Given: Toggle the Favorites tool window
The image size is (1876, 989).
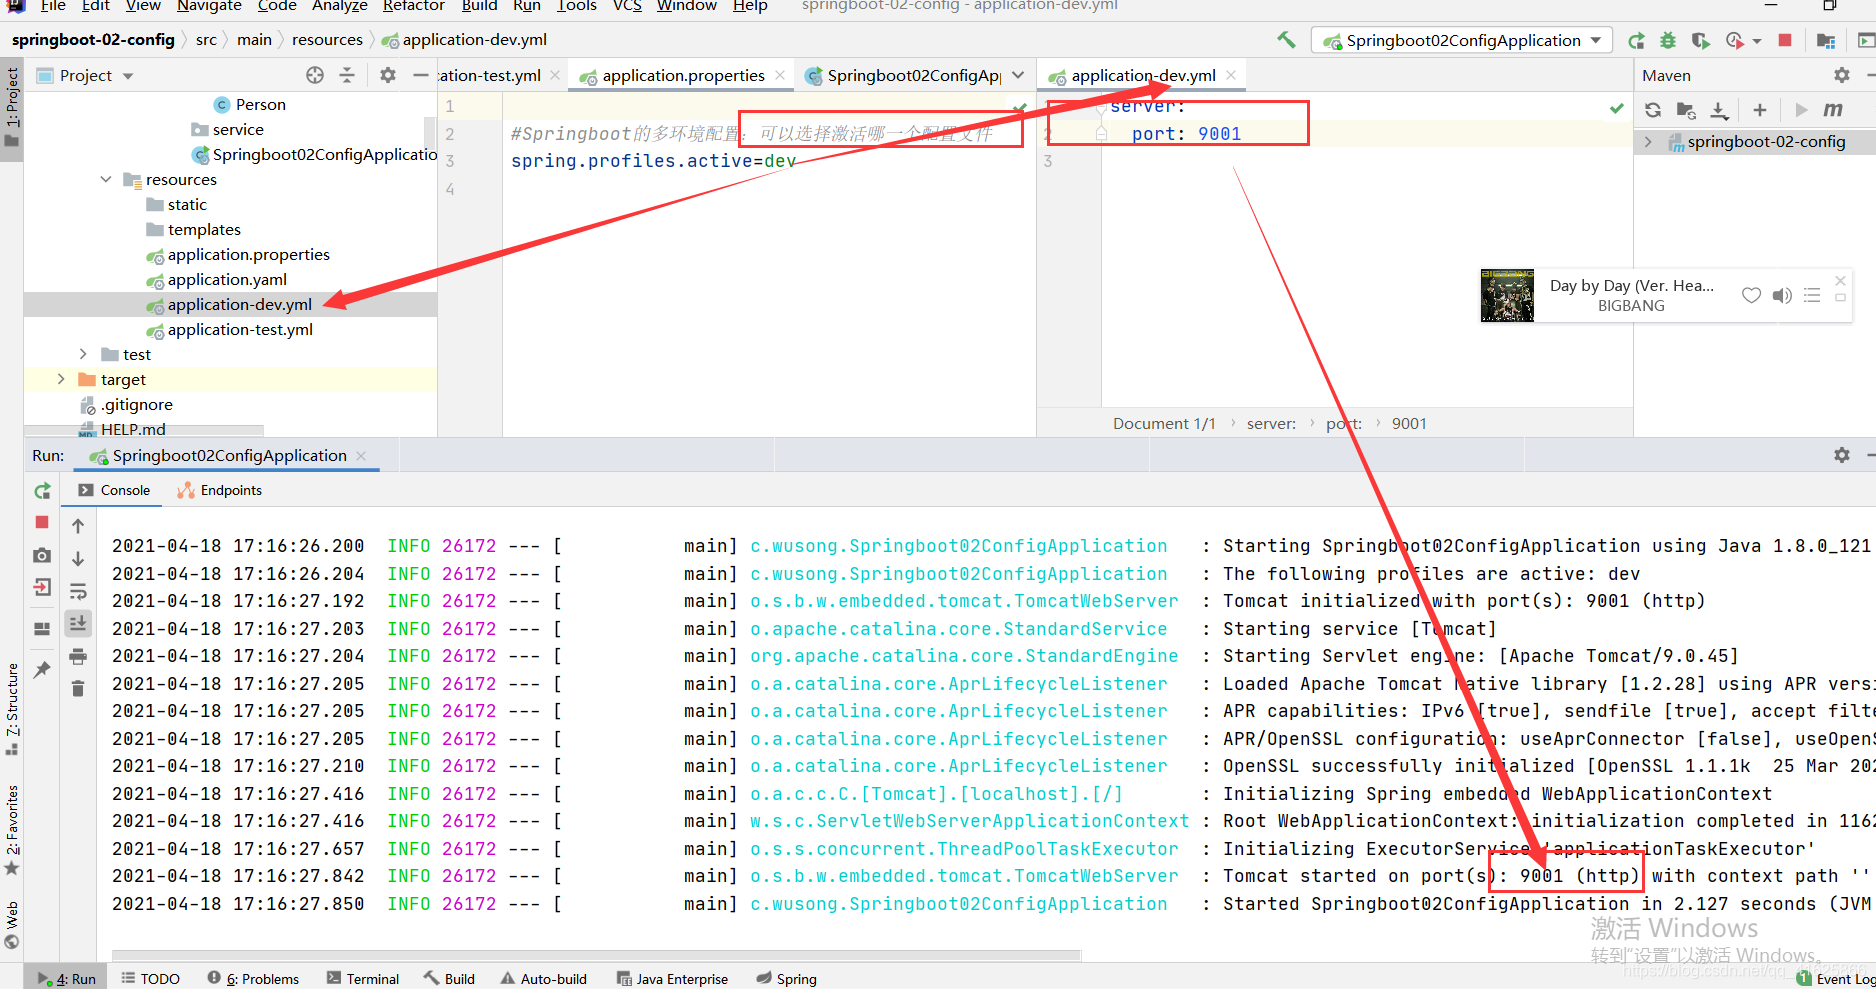Looking at the screenshot, I should pyautogui.click(x=12, y=830).
